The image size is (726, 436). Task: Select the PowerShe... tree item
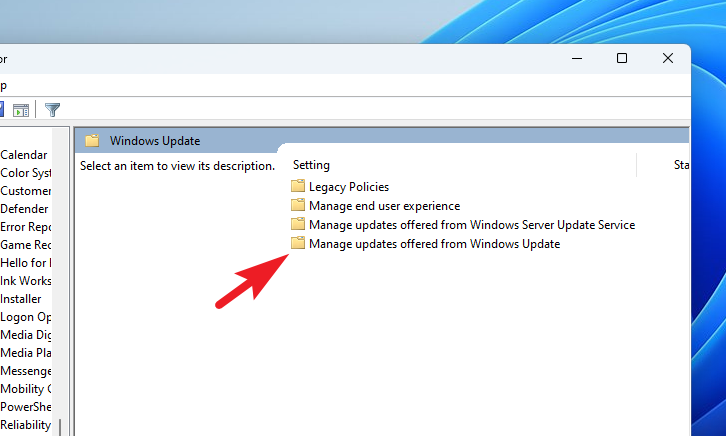coord(25,407)
